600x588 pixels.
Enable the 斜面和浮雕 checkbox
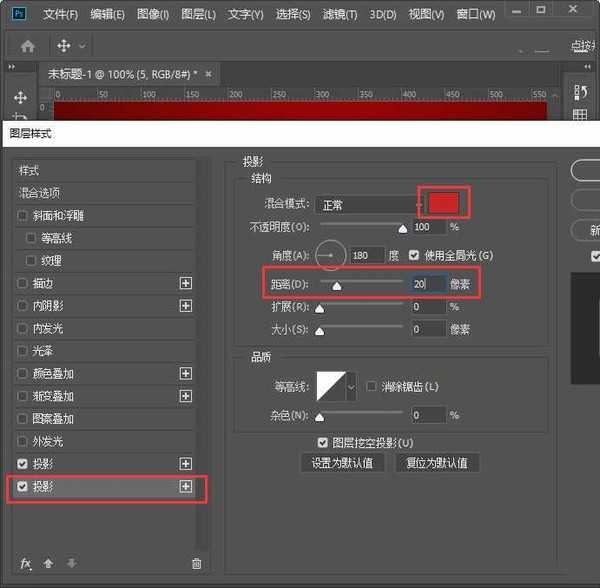[23, 216]
